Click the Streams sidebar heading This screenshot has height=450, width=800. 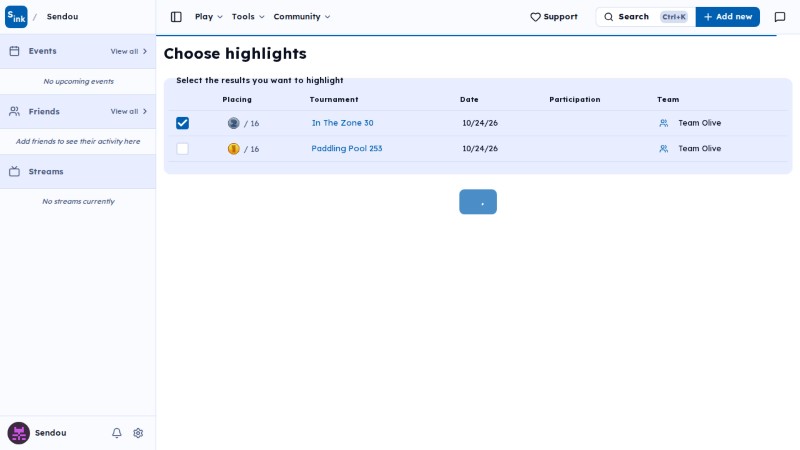(46, 171)
